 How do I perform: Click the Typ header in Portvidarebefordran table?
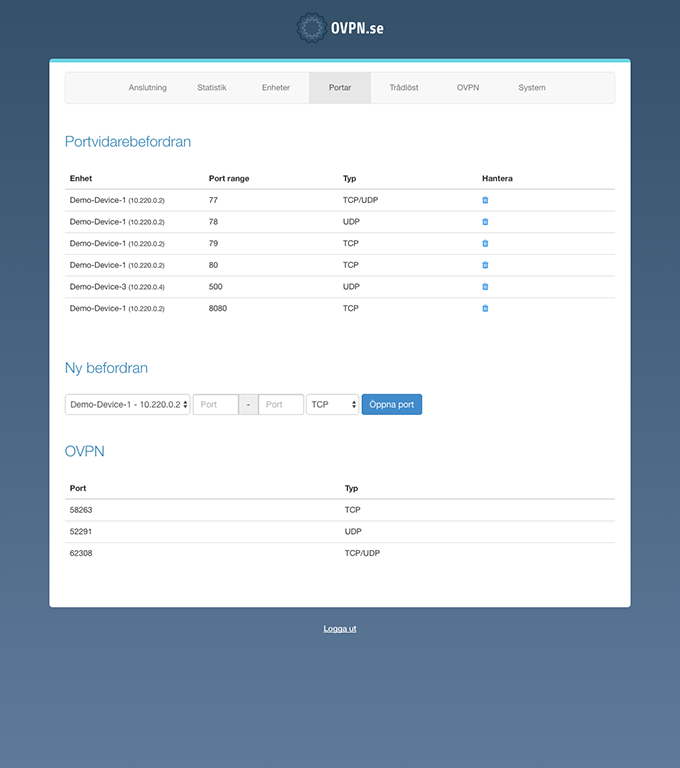[349, 178]
